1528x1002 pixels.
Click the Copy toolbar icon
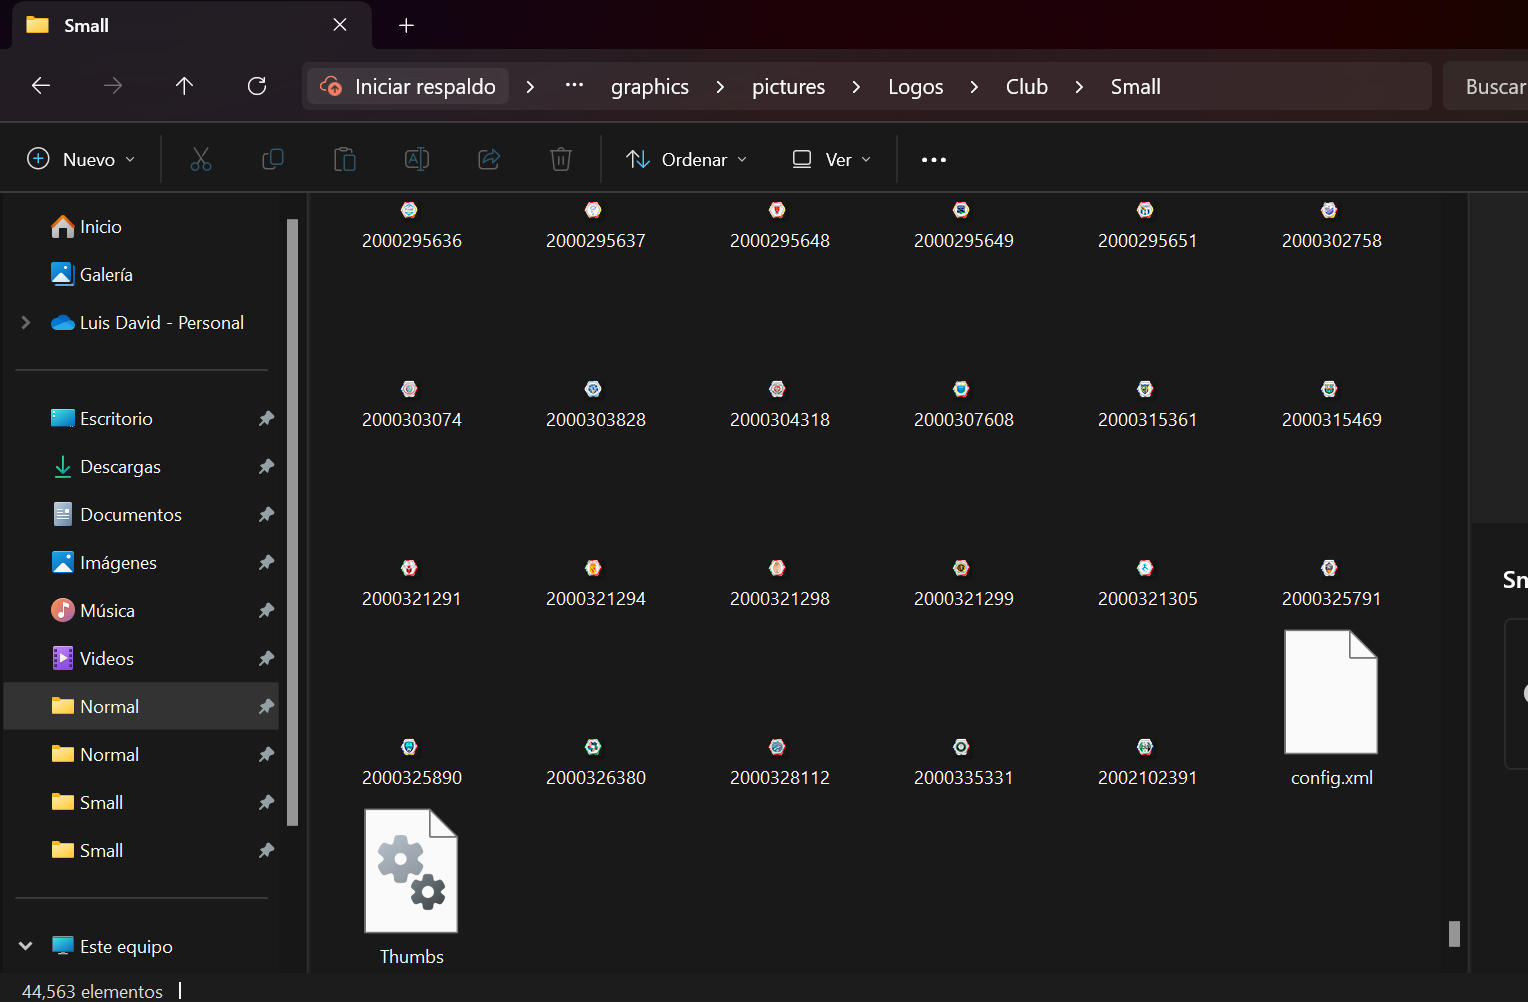pyautogui.click(x=272, y=159)
